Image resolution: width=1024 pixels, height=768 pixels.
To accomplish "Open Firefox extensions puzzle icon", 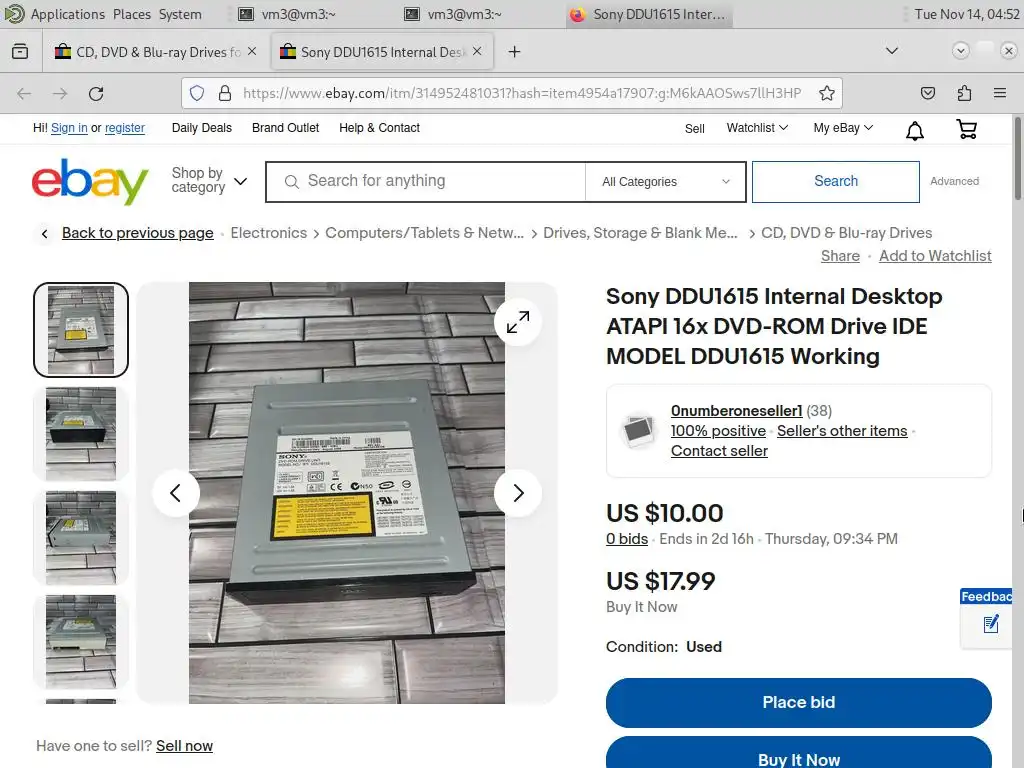I will coord(964,93).
